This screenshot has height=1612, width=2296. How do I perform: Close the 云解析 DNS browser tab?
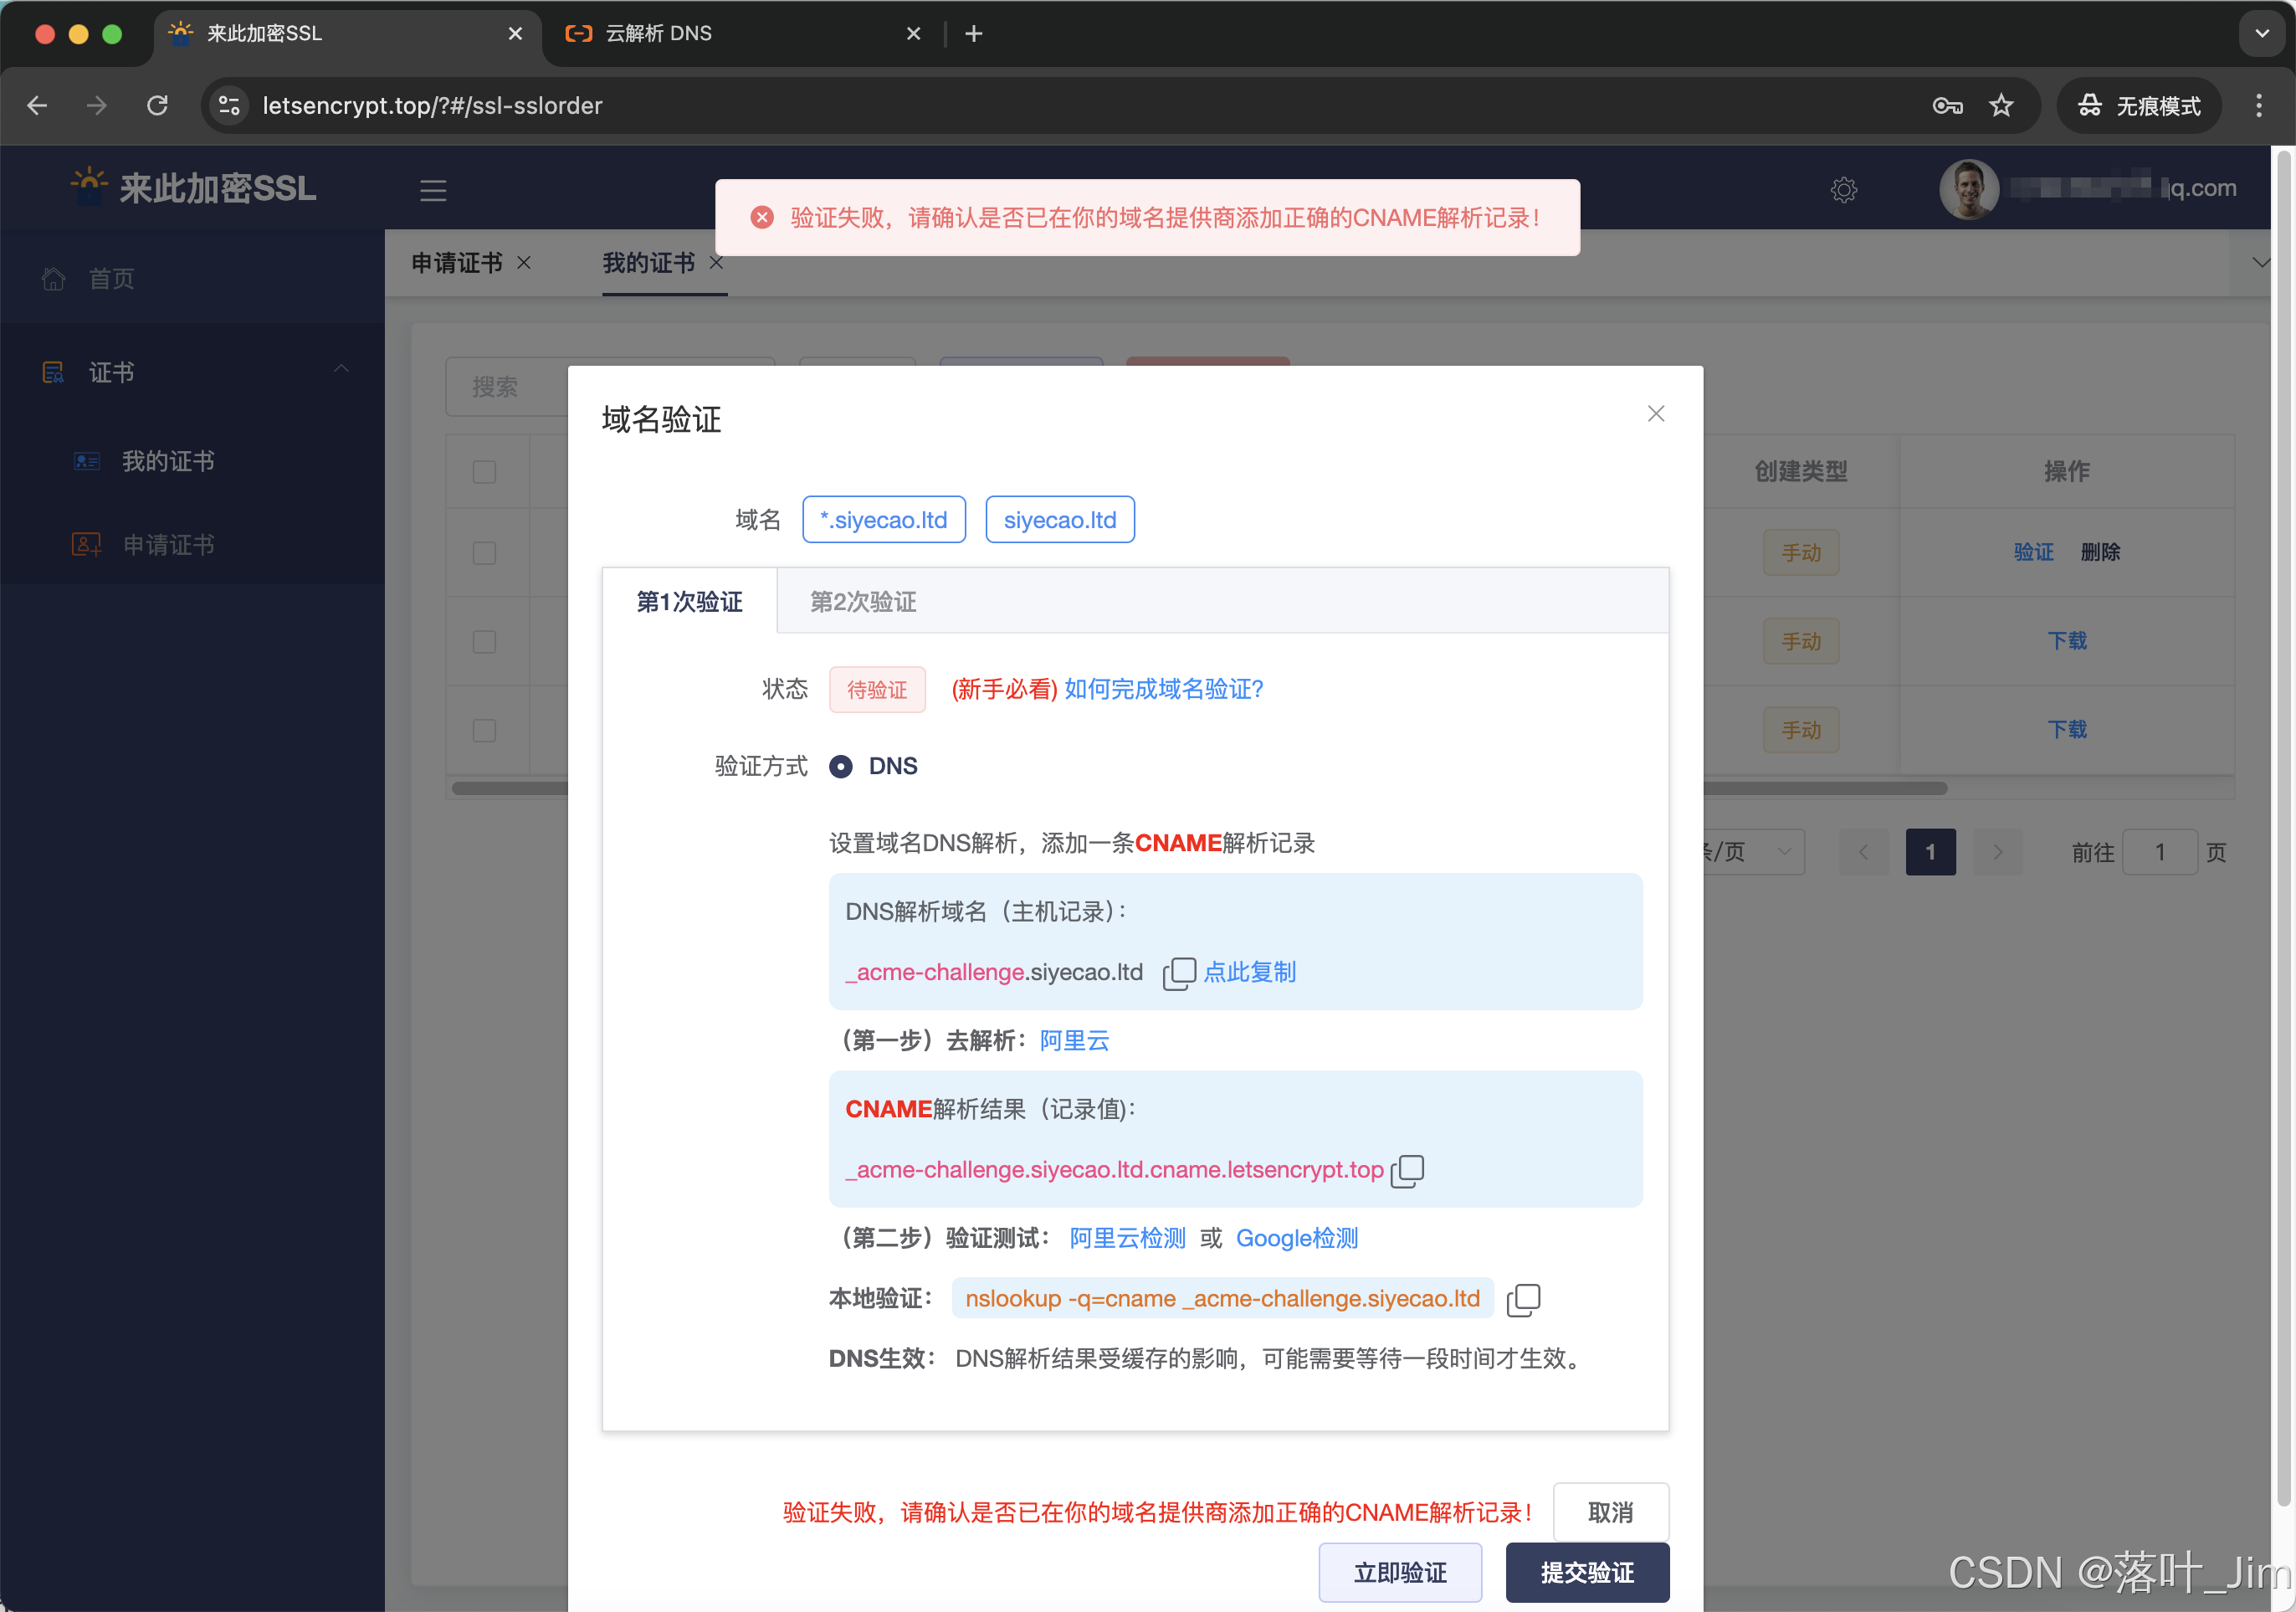(x=913, y=34)
